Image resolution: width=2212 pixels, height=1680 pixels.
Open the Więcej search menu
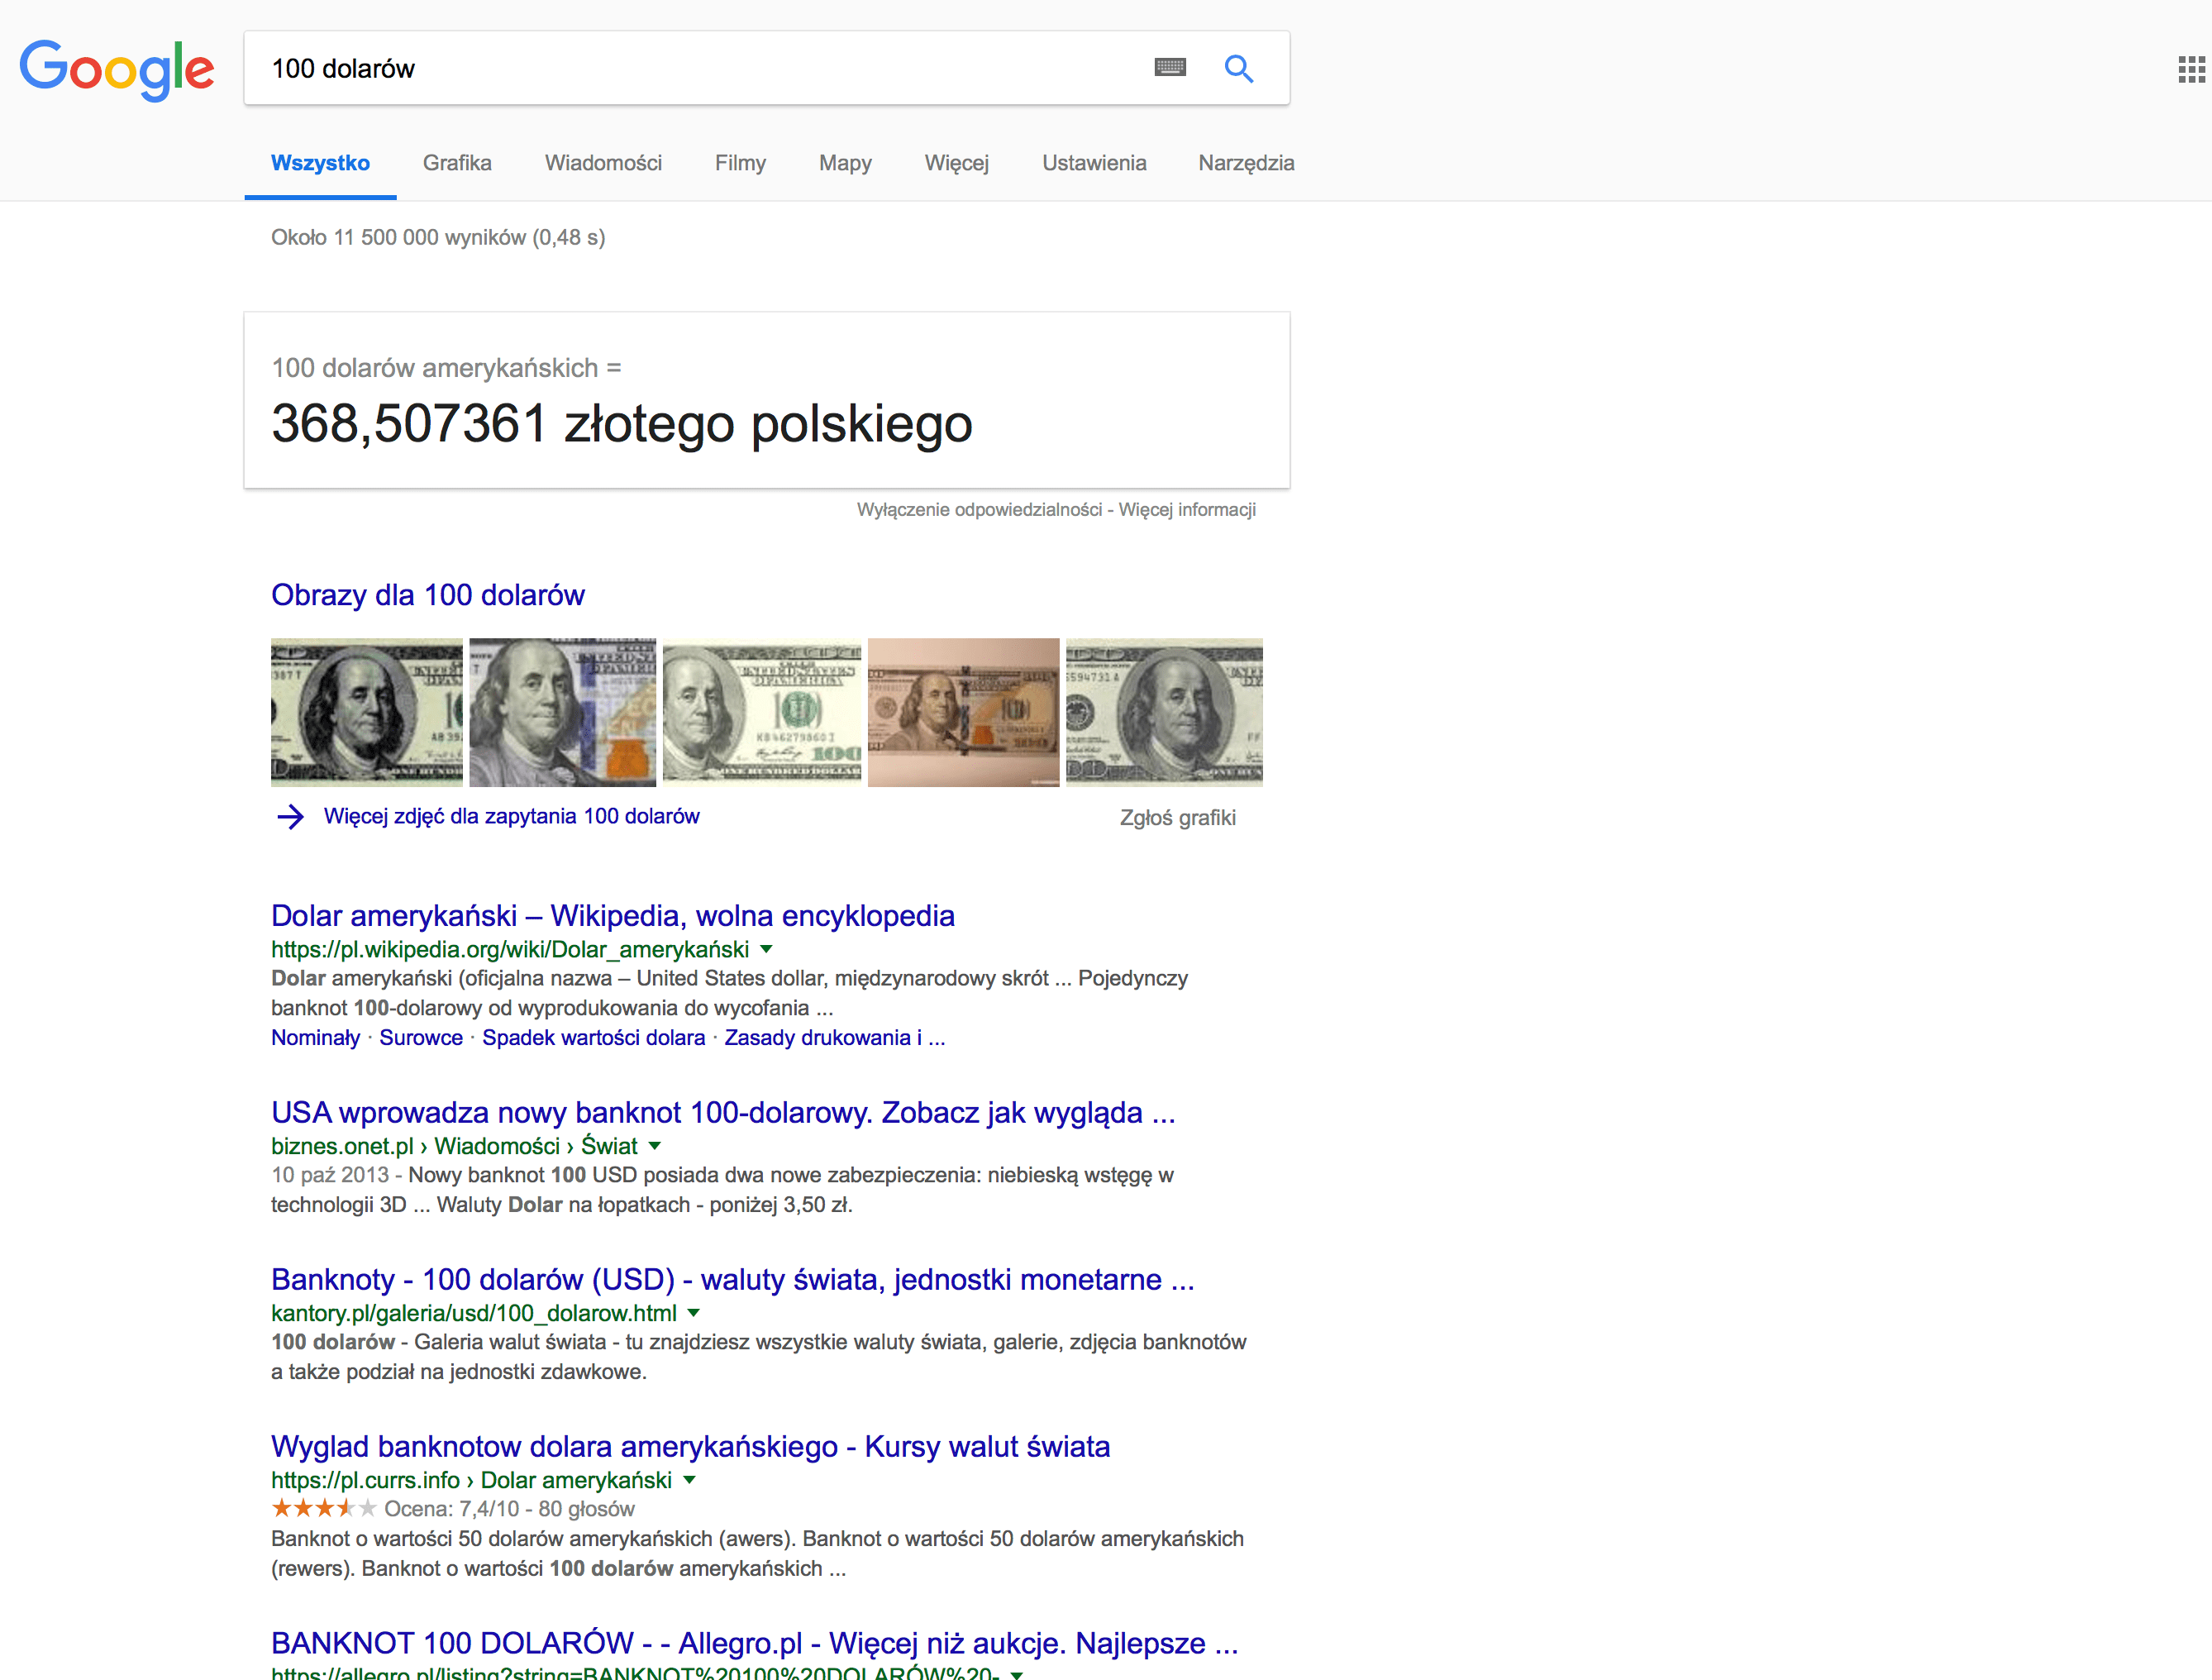pyautogui.click(x=957, y=163)
